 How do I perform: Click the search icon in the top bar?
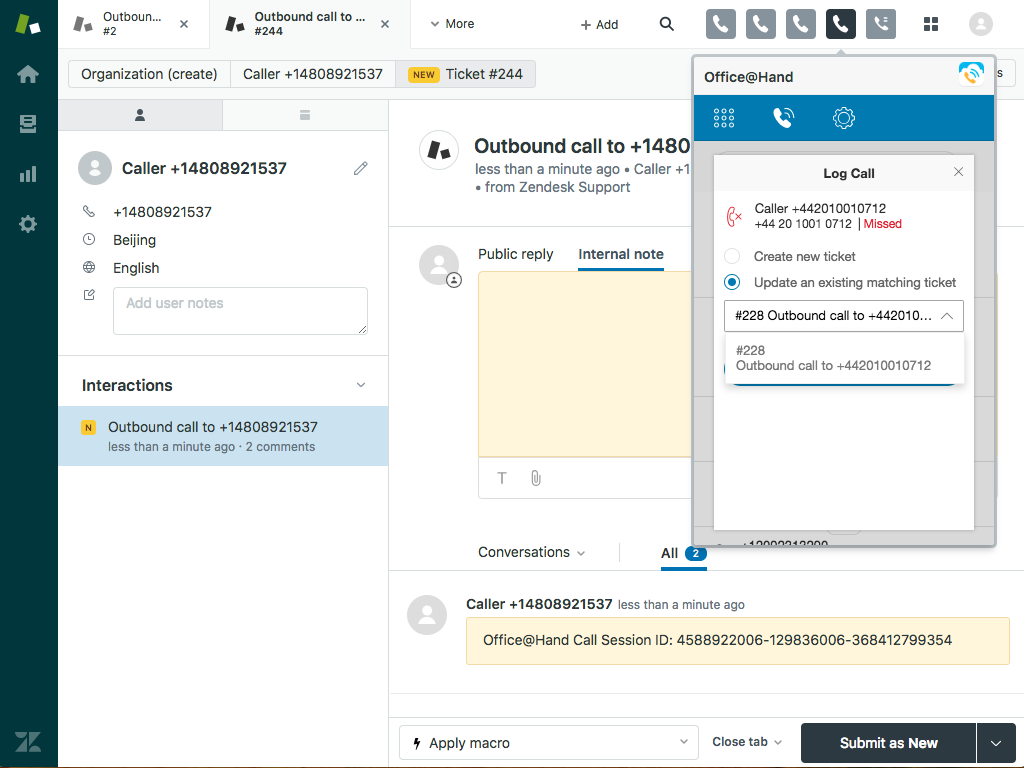tap(666, 24)
